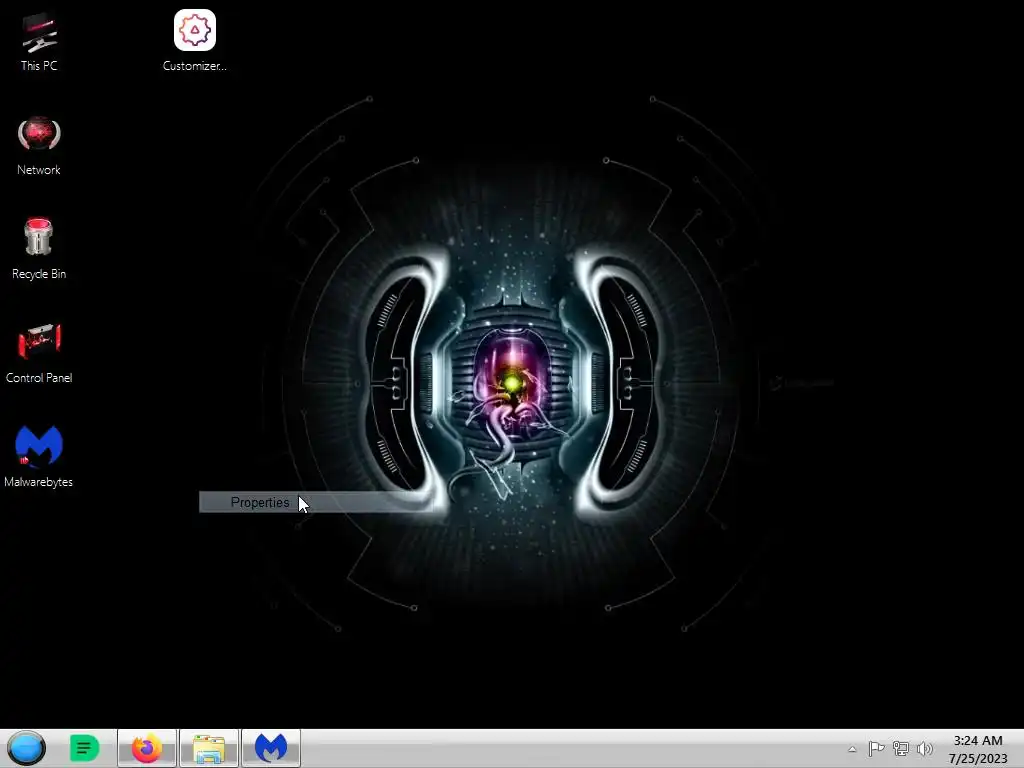Choose Properties in the context menu
The width and height of the screenshot is (1024, 768).
[x=316, y=502]
